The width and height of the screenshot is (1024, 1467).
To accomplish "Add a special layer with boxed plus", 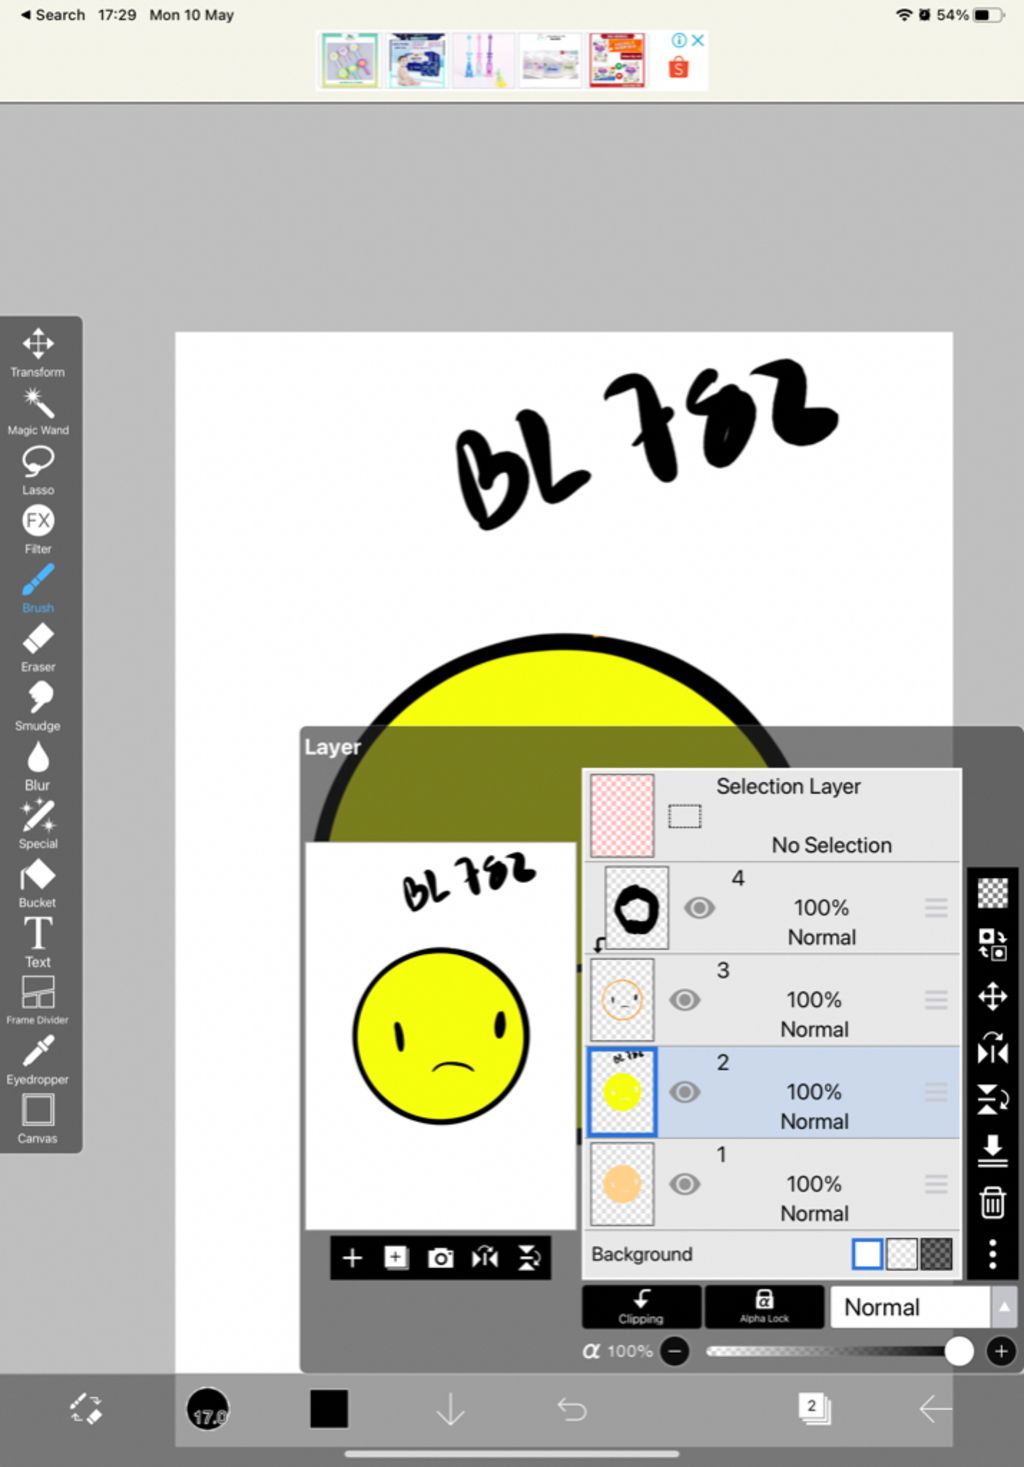I will (396, 1258).
